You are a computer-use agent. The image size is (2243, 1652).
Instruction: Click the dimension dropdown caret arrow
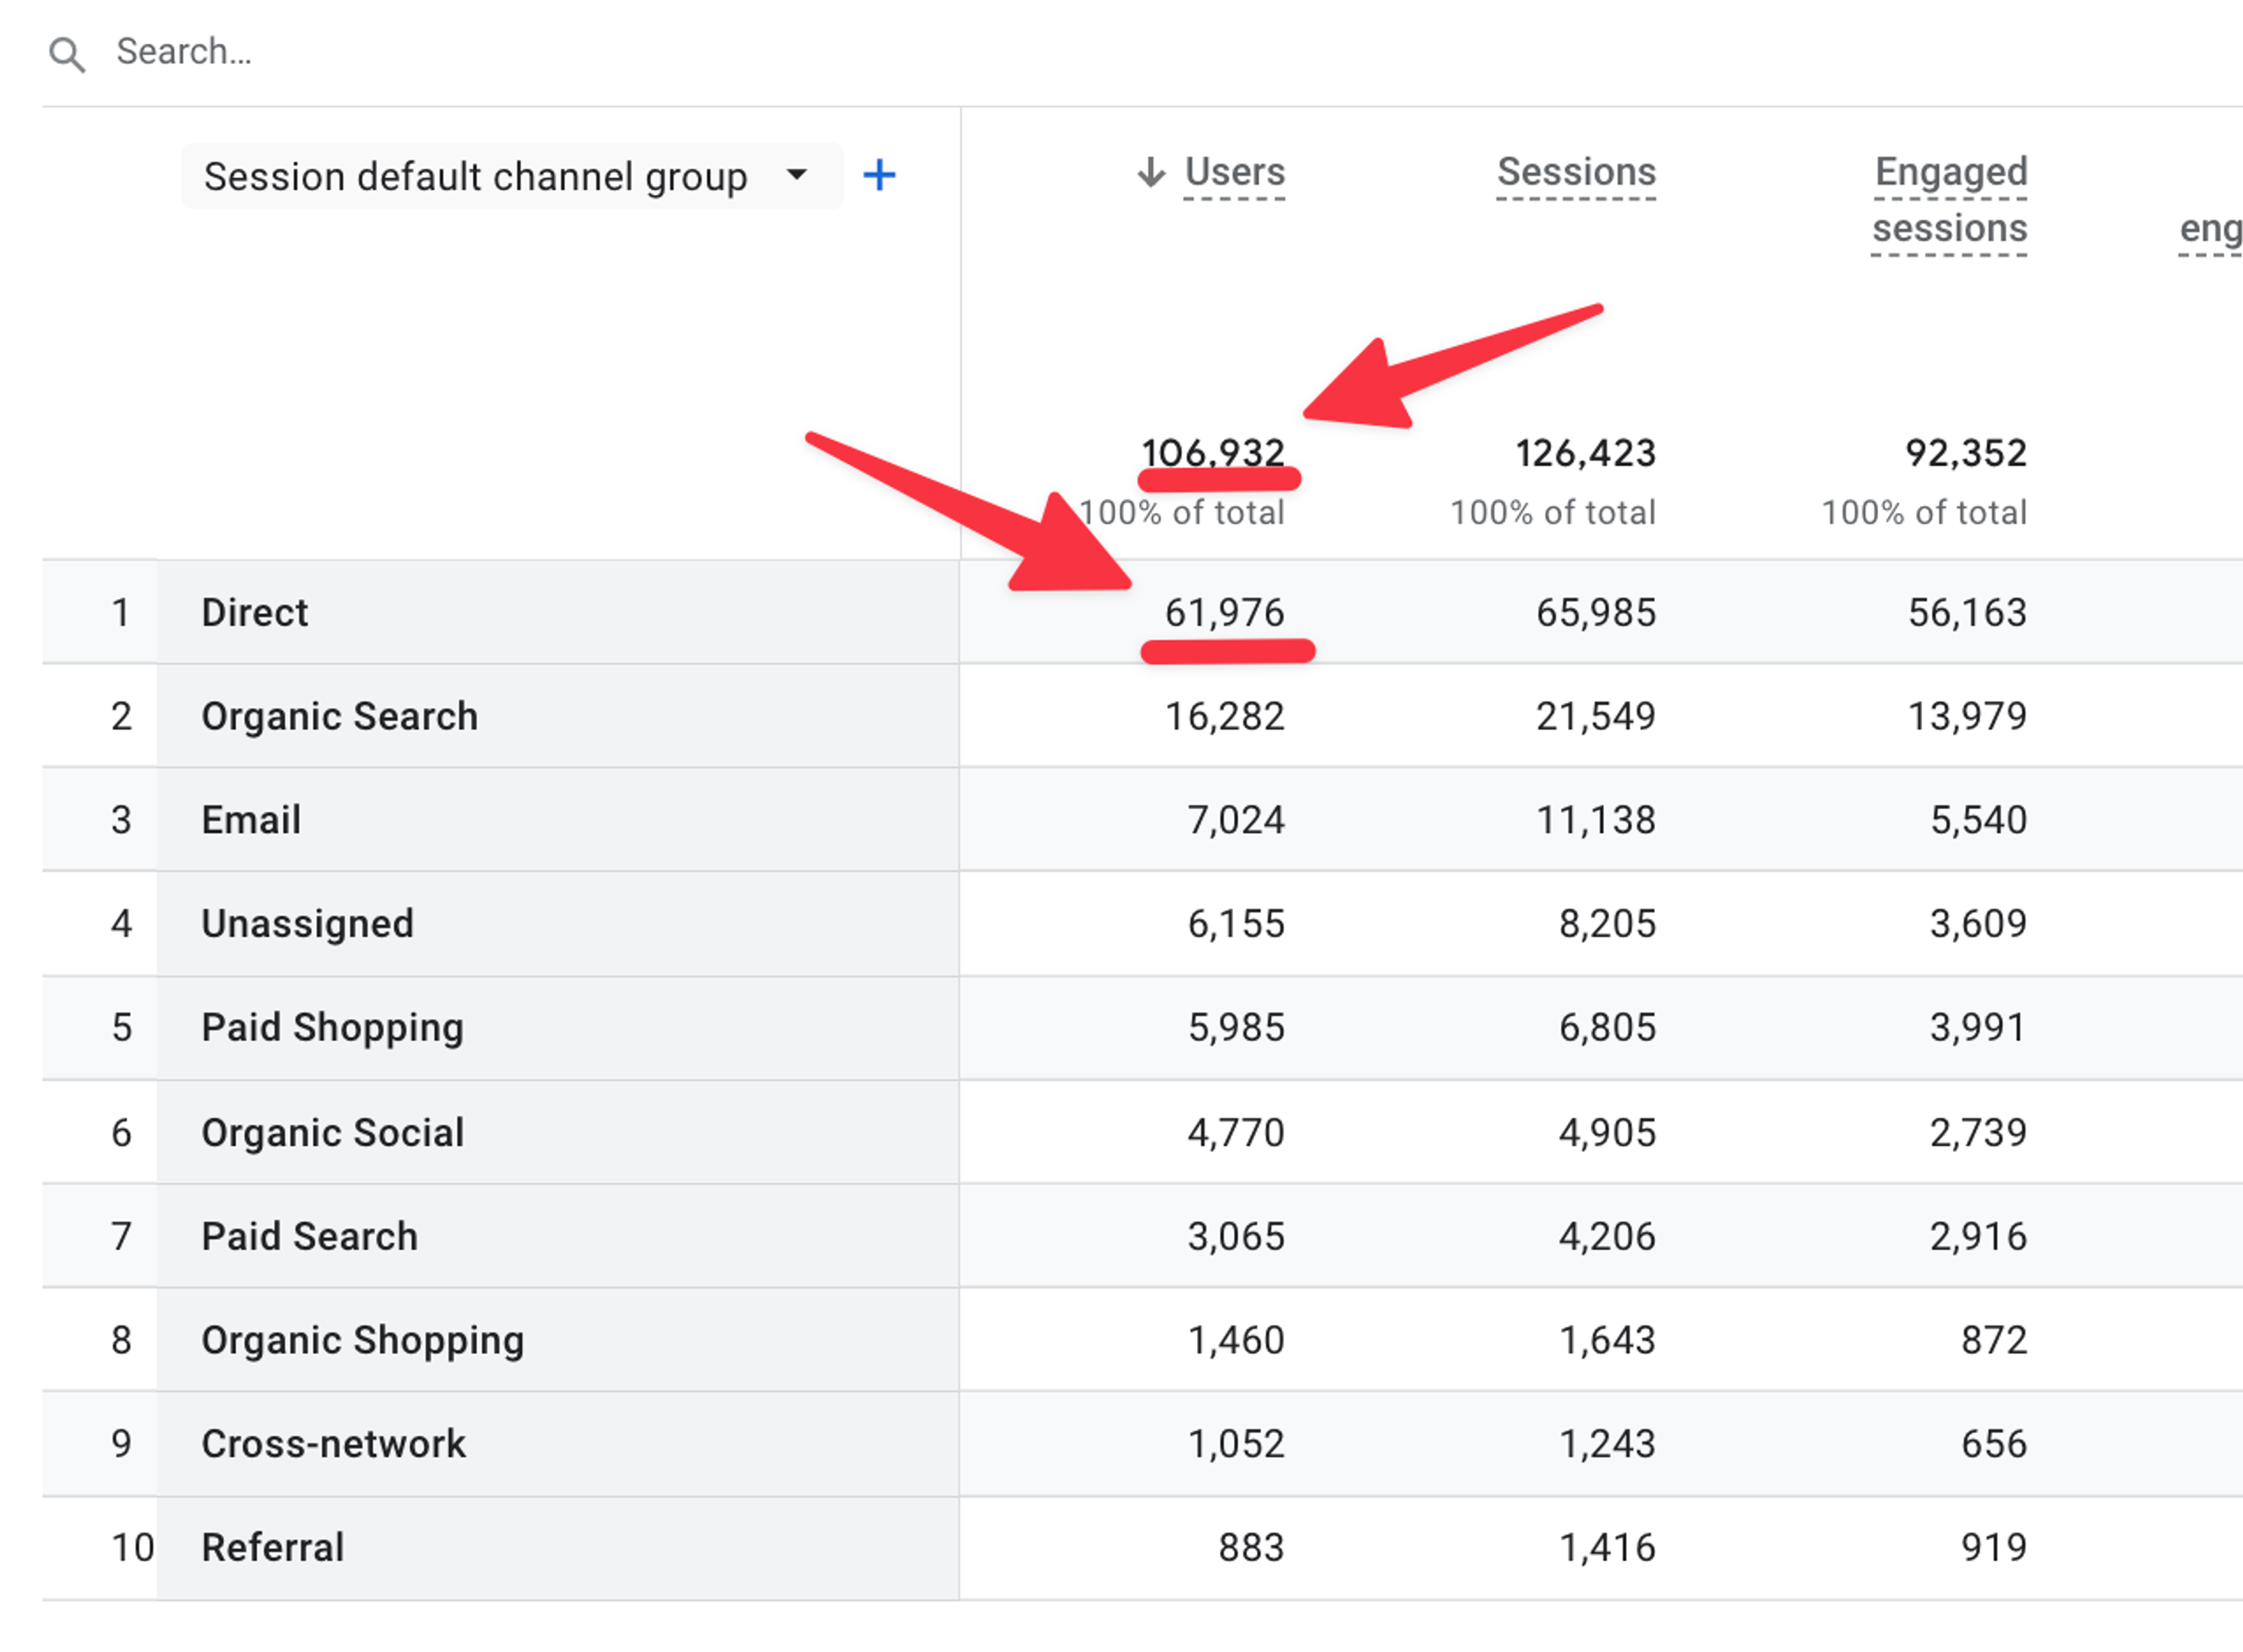pos(796,174)
